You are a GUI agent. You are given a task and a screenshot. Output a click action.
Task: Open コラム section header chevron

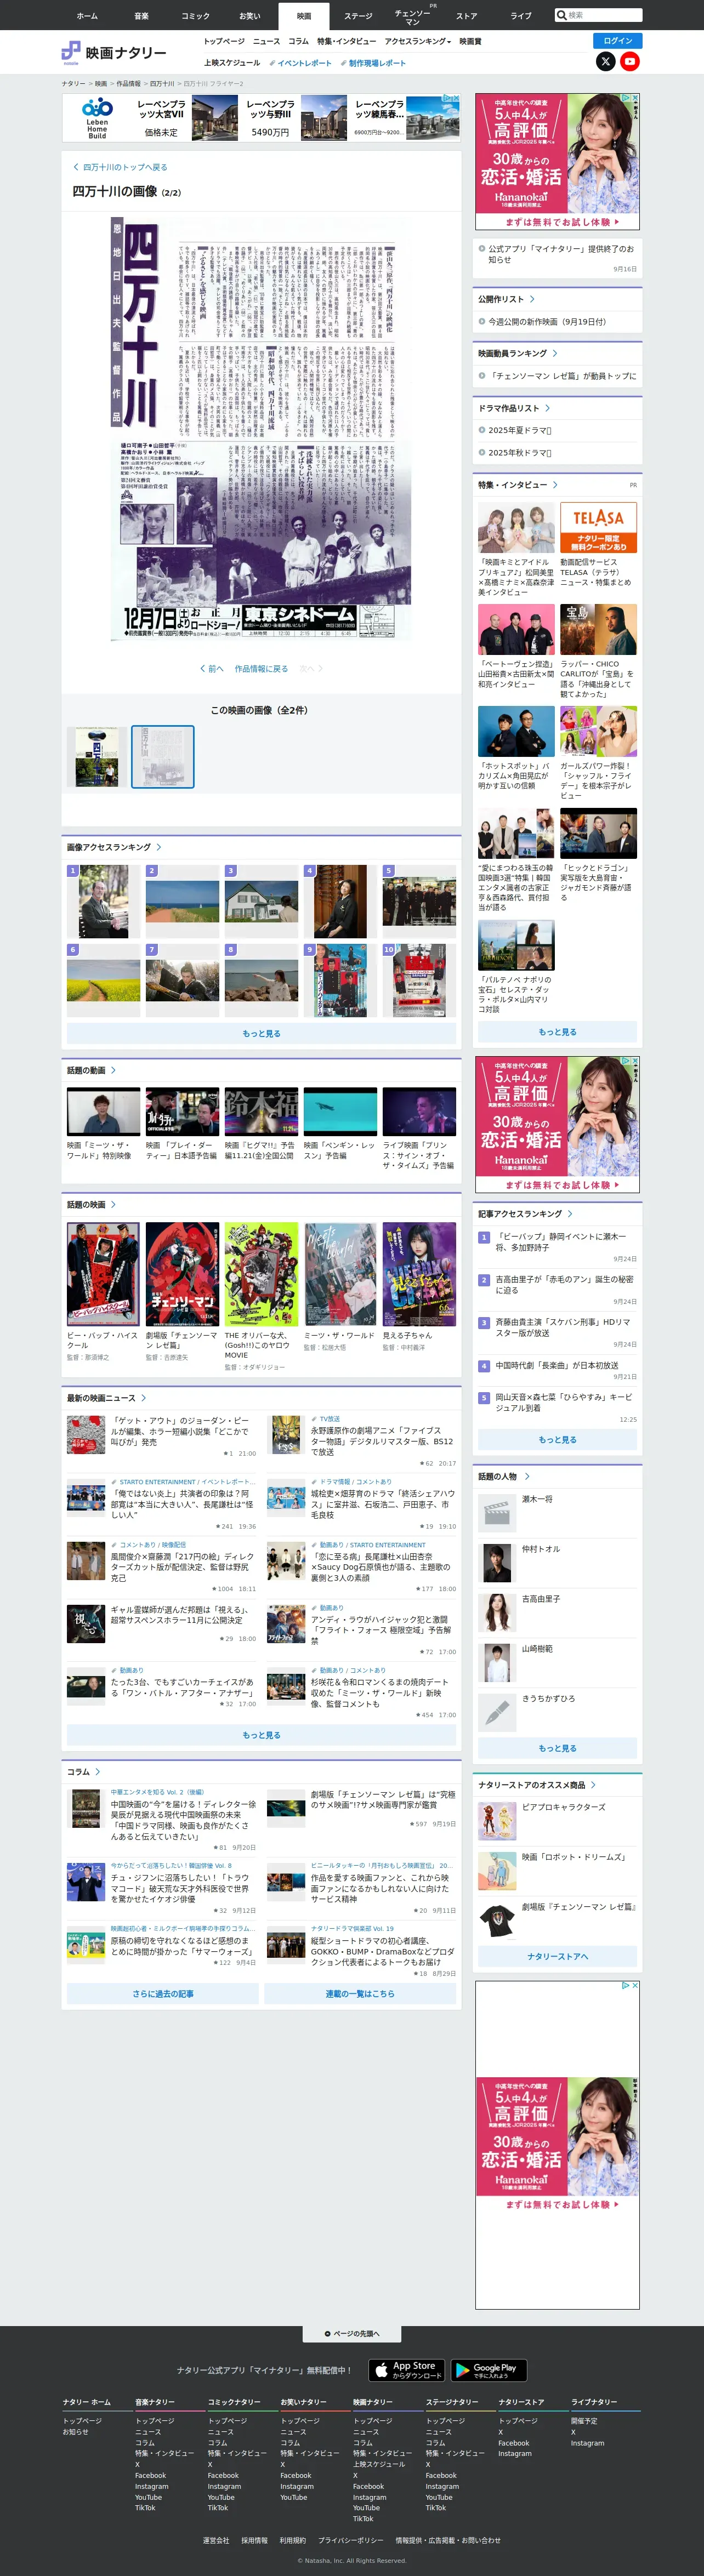(98, 1772)
